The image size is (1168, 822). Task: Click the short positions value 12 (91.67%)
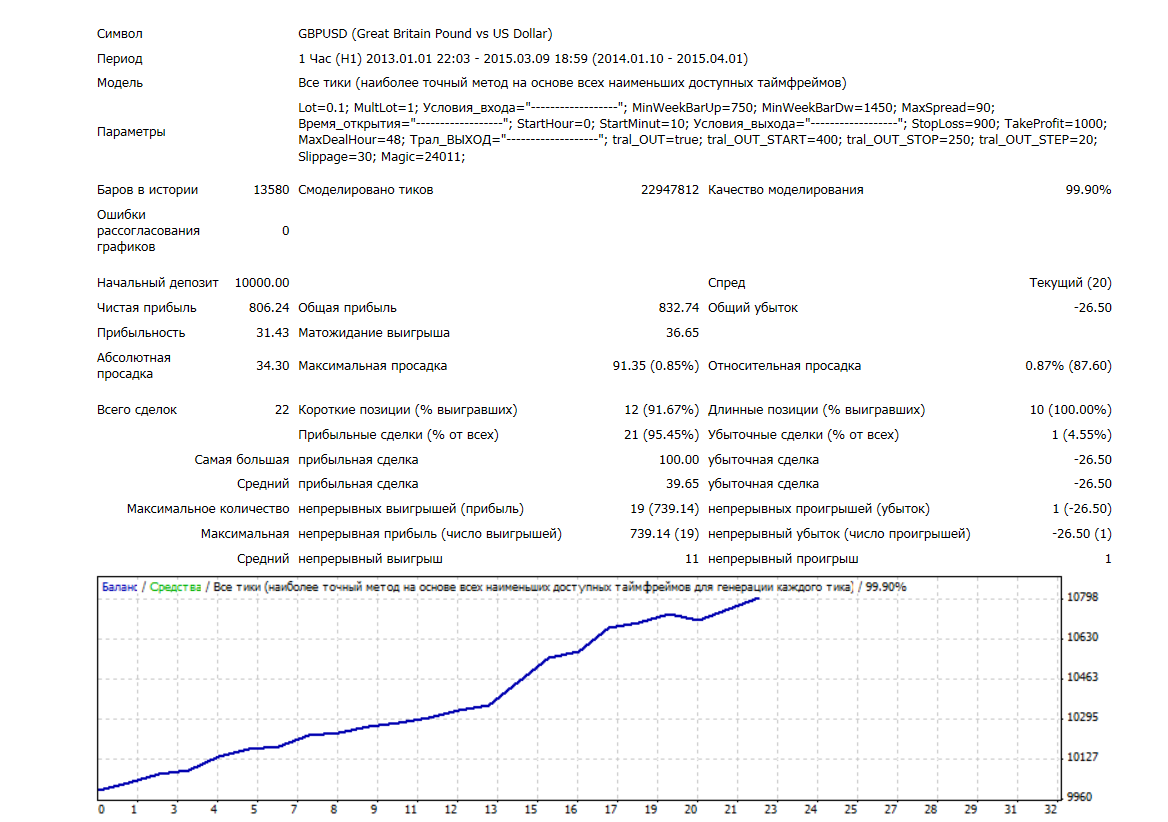pos(661,410)
